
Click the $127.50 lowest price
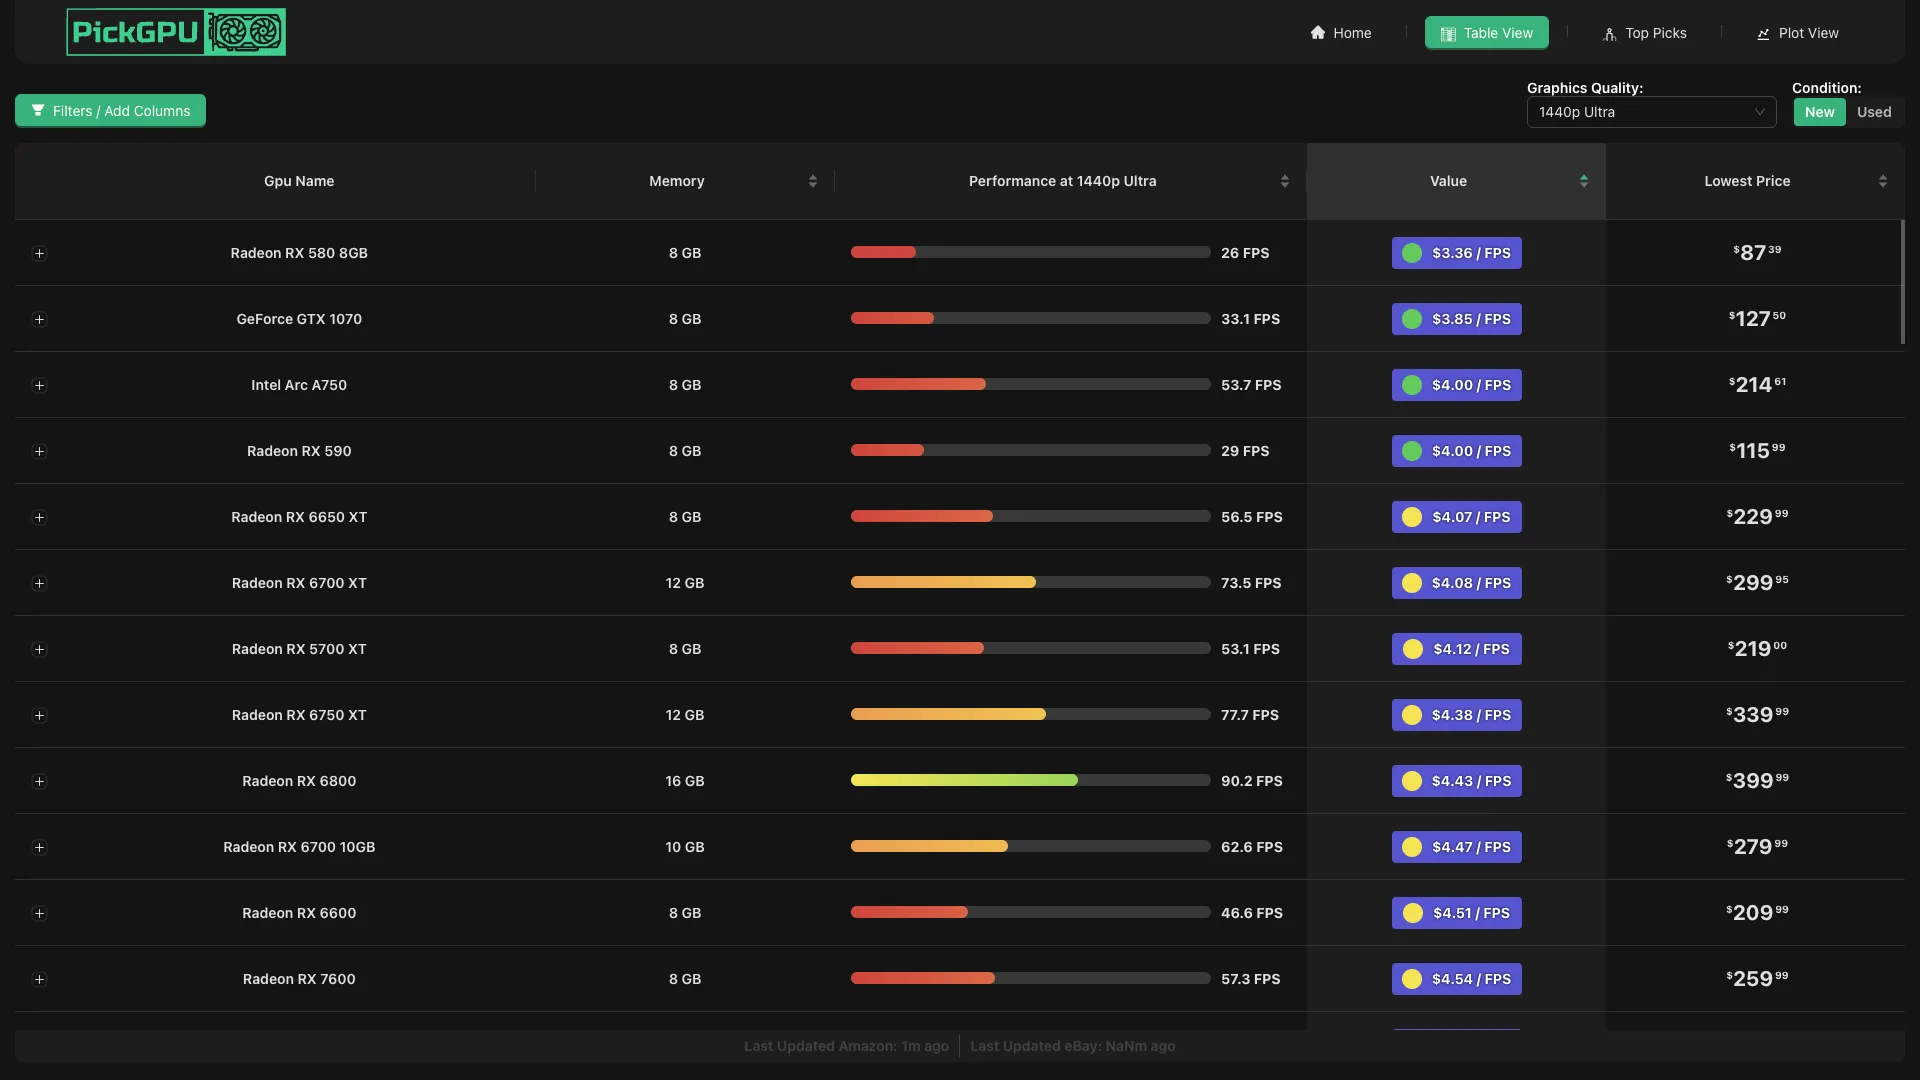(x=1757, y=319)
